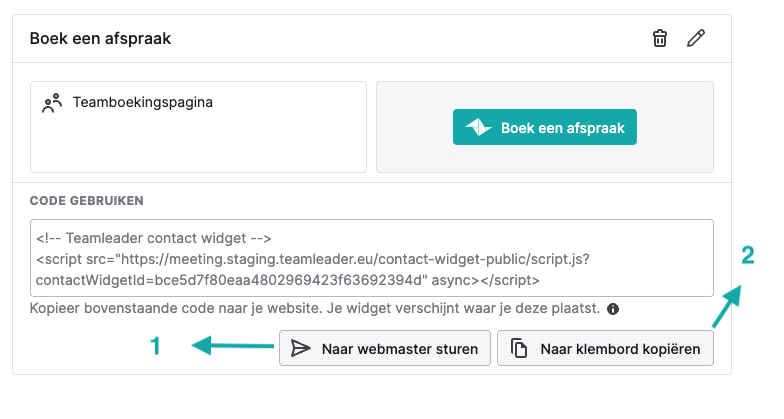This screenshot has height=419, width=784.
Task: Click the paper plane send icon
Action: click(x=300, y=348)
